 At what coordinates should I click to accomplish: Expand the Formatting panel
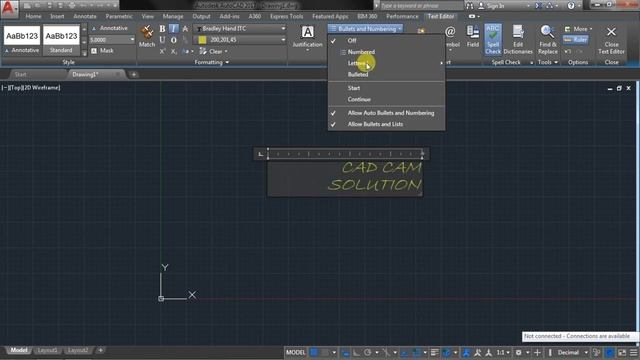point(211,62)
